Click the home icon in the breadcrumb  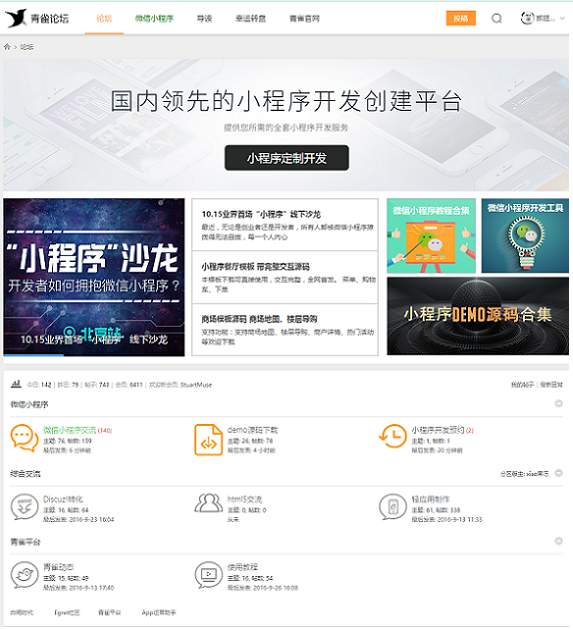[7, 47]
